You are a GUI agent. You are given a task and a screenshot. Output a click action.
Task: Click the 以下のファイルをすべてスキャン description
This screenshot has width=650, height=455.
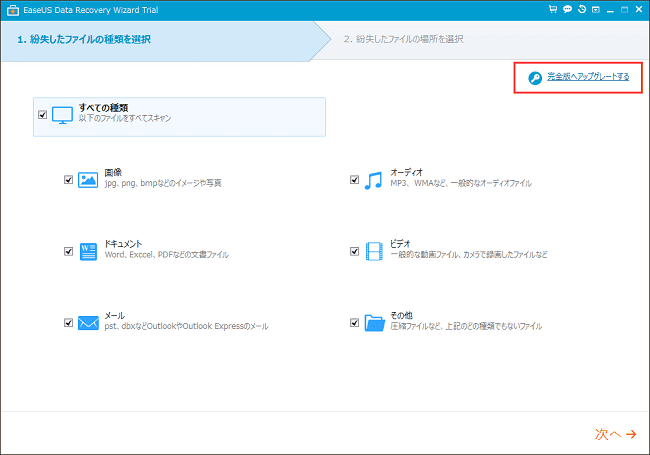pos(125,119)
